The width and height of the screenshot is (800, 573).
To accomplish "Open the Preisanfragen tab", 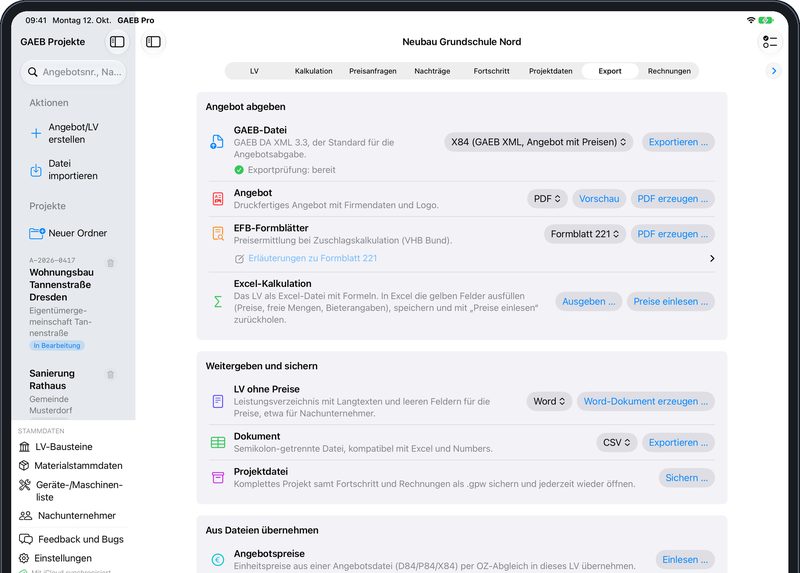I will coord(372,71).
